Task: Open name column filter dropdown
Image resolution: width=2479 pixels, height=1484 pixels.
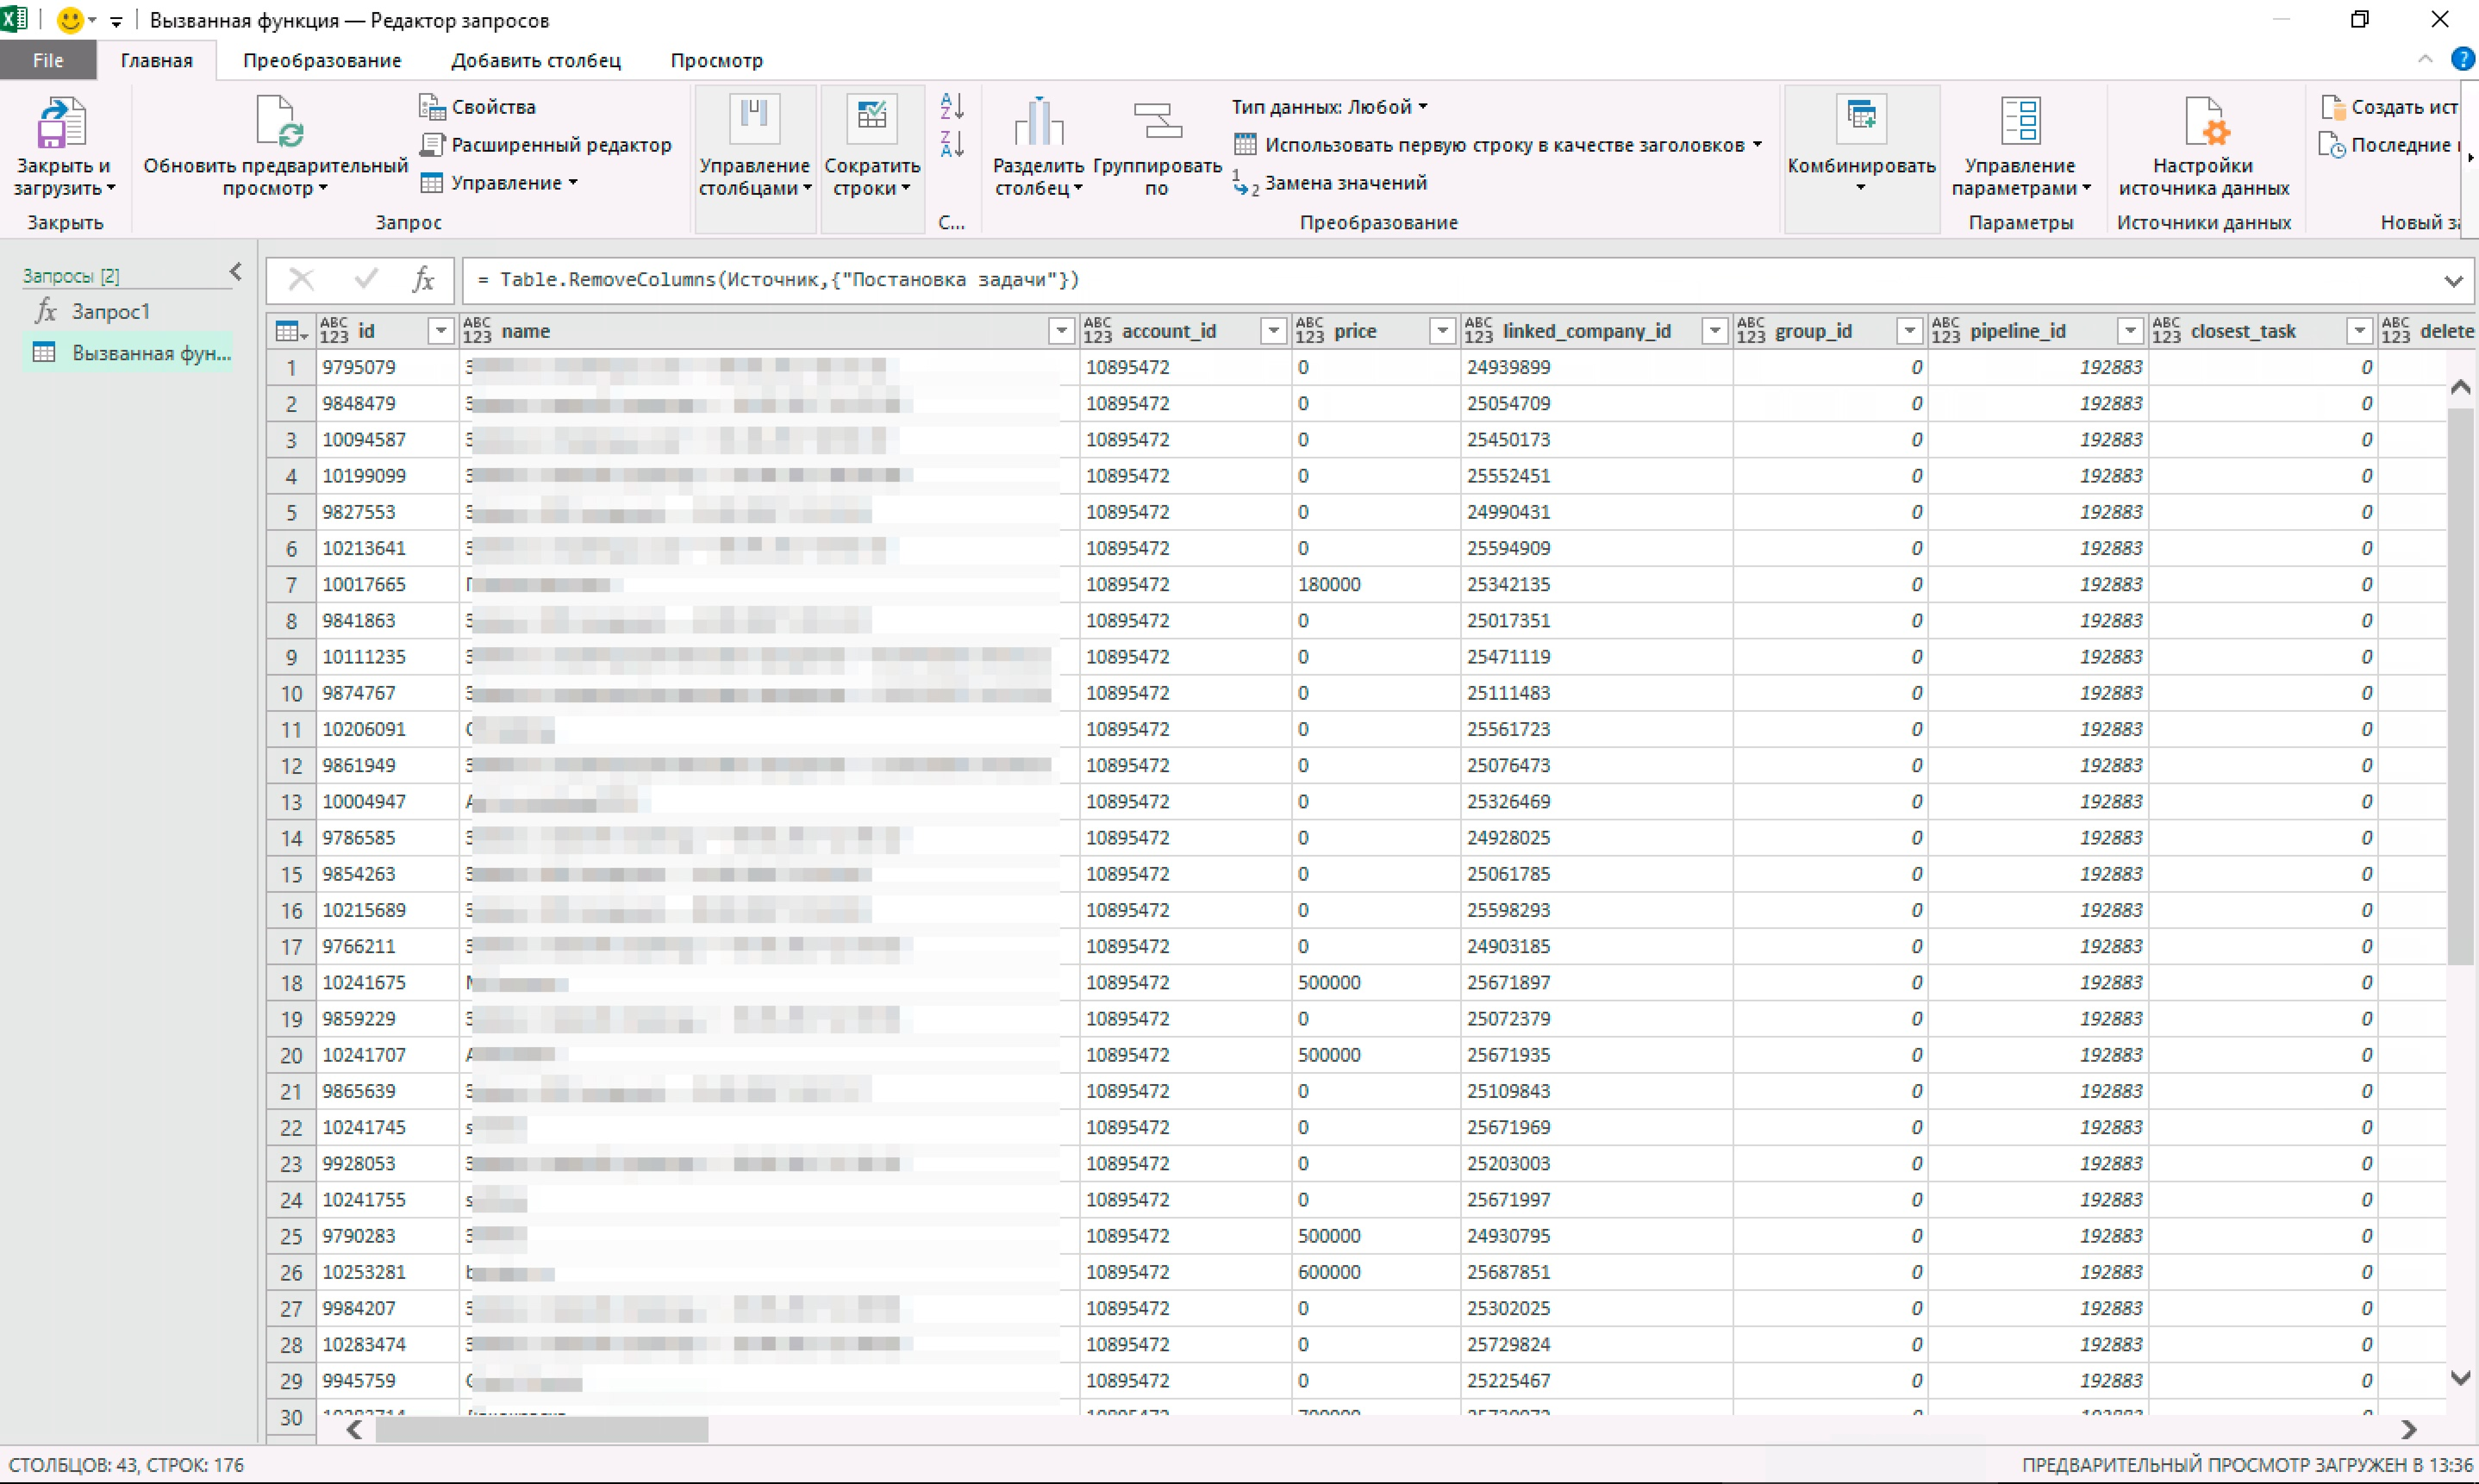Action: pyautogui.click(x=1061, y=331)
